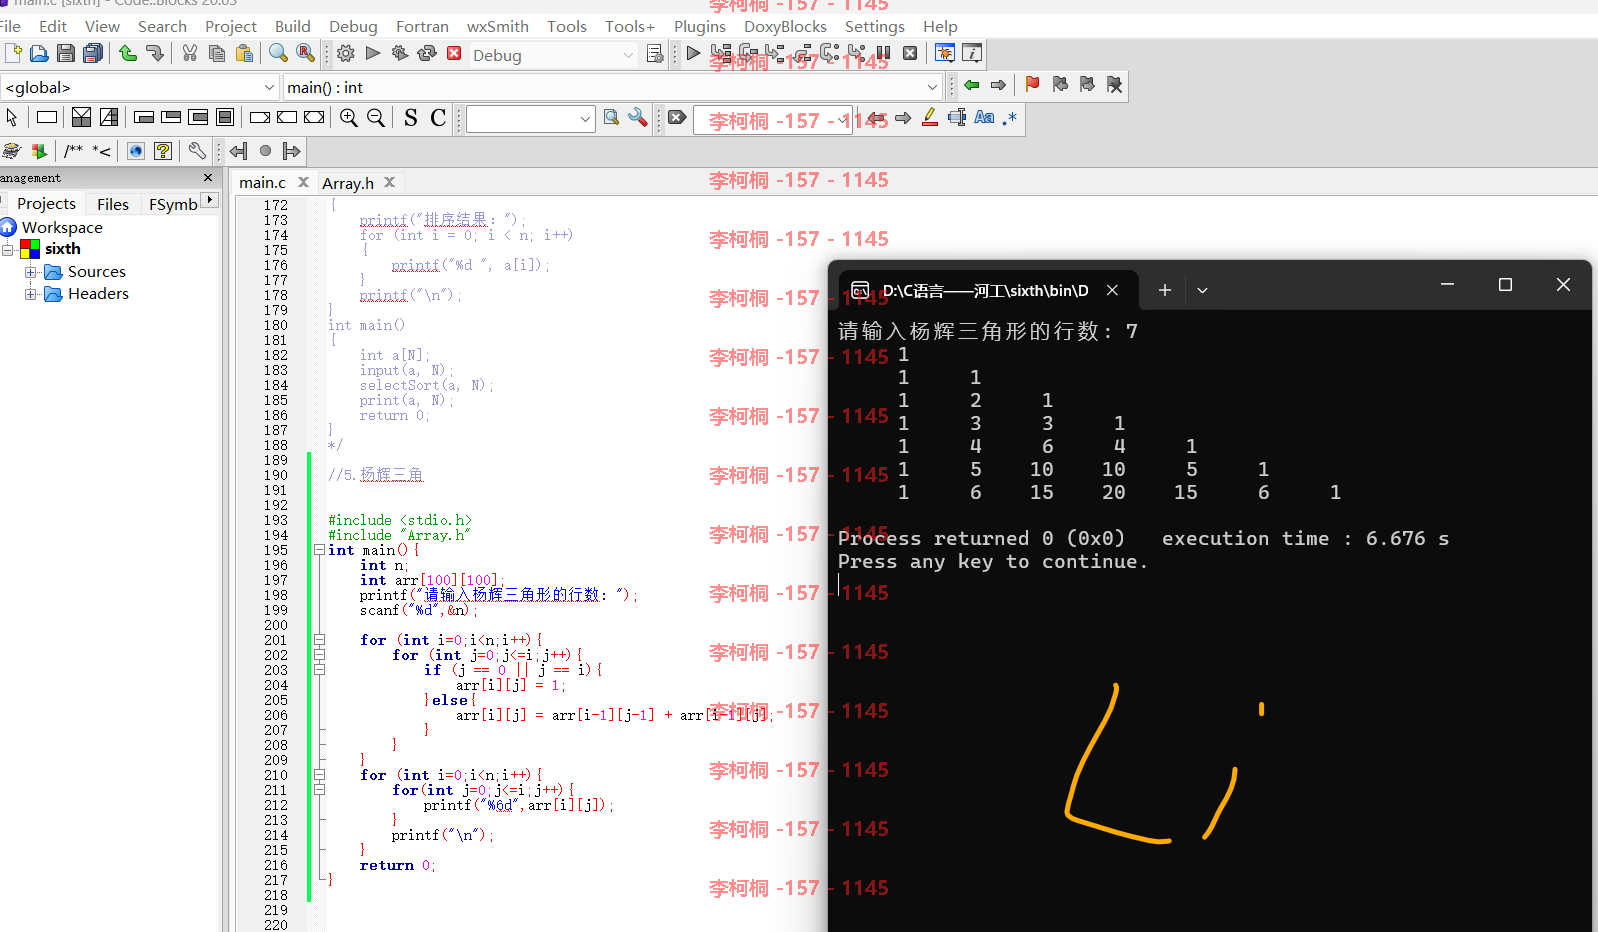Open Replace with the magnifier R icon
Screen dimensions: 1598x932
click(x=305, y=53)
